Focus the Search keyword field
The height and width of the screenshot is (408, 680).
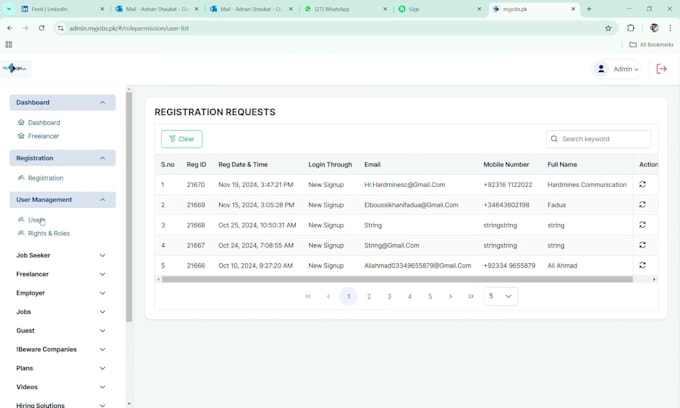point(599,139)
